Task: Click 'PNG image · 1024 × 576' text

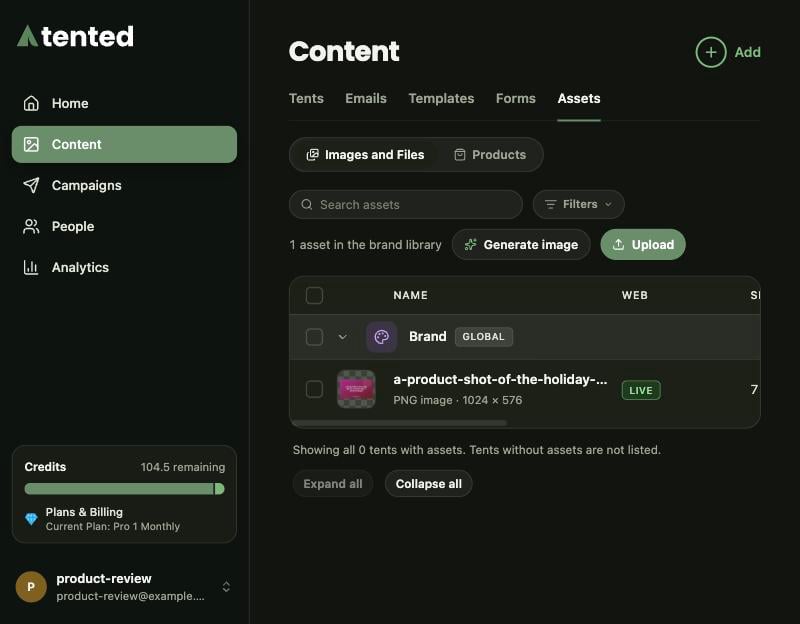Action: (458, 400)
